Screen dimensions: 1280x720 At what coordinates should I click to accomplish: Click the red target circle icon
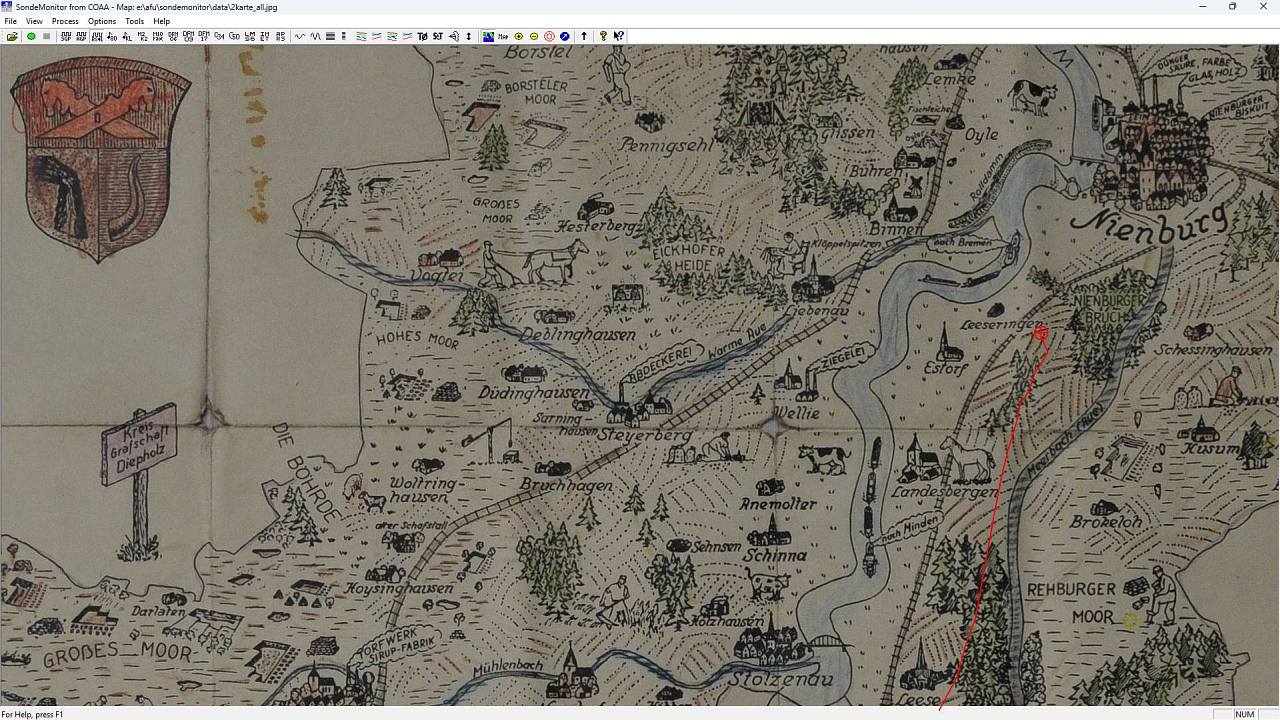549,36
